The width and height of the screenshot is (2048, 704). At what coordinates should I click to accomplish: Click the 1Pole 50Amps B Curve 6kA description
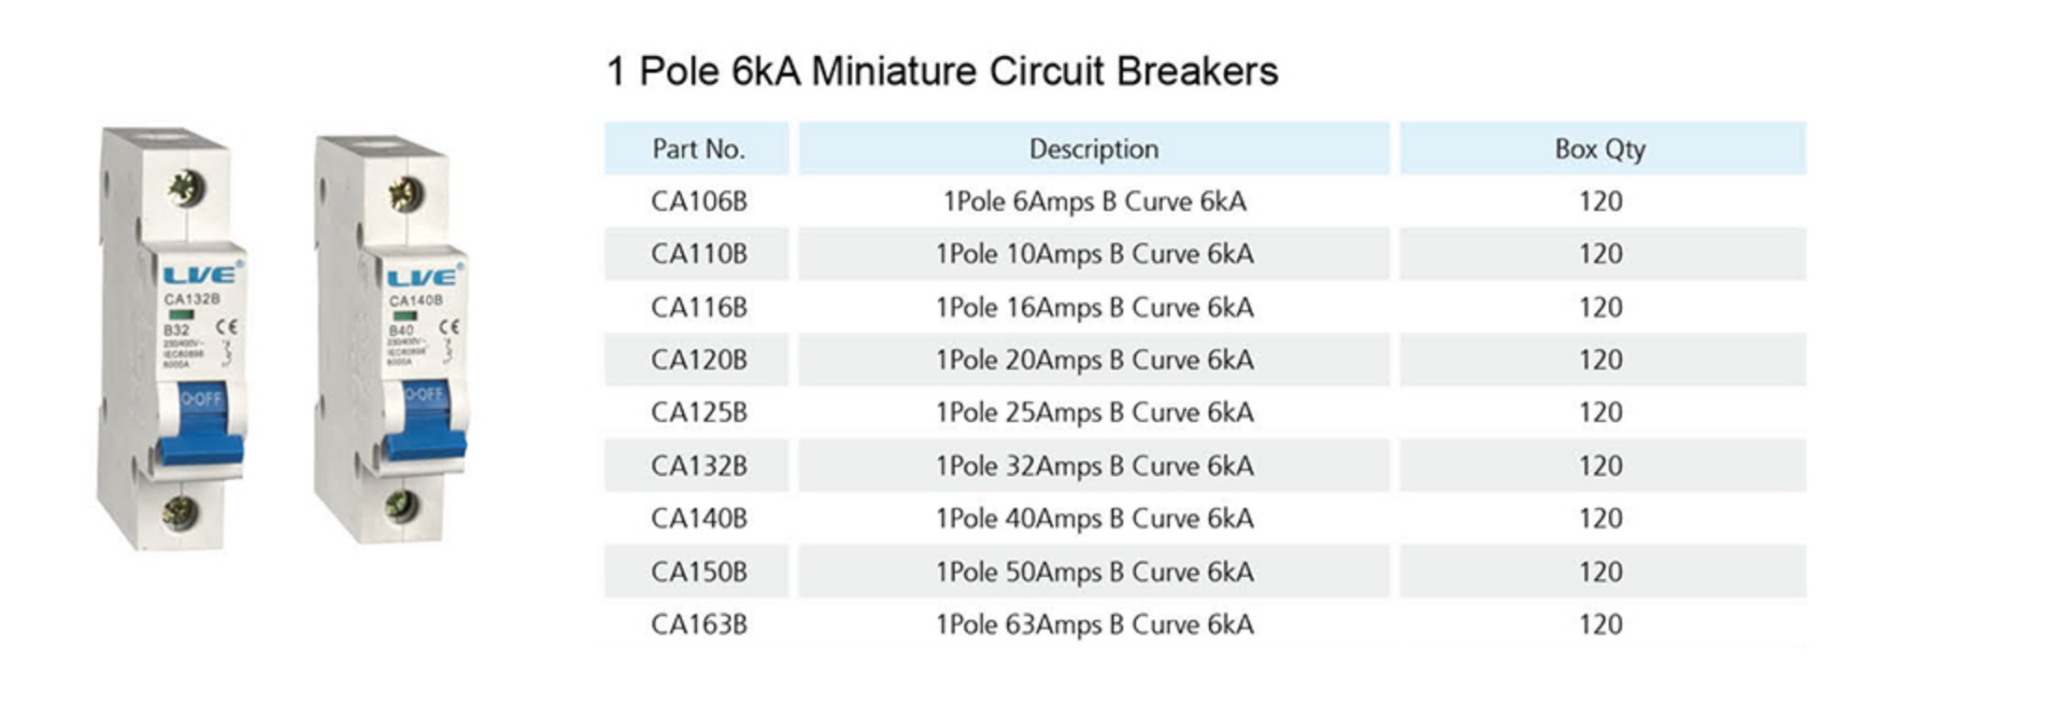[x=1094, y=572]
